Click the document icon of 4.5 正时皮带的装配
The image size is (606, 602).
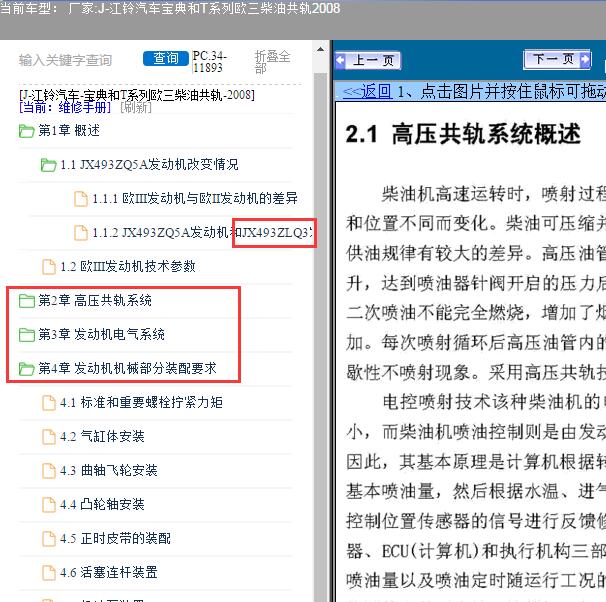(x=49, y=539)
